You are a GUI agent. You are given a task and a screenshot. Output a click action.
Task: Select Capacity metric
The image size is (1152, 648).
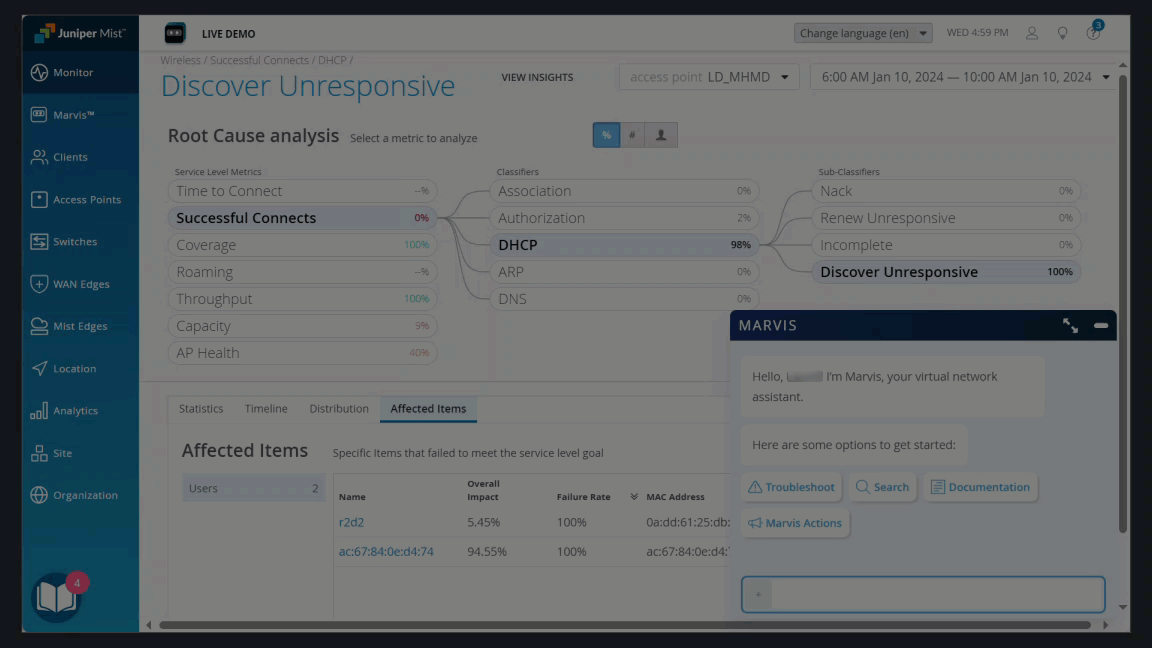(302, 325)
